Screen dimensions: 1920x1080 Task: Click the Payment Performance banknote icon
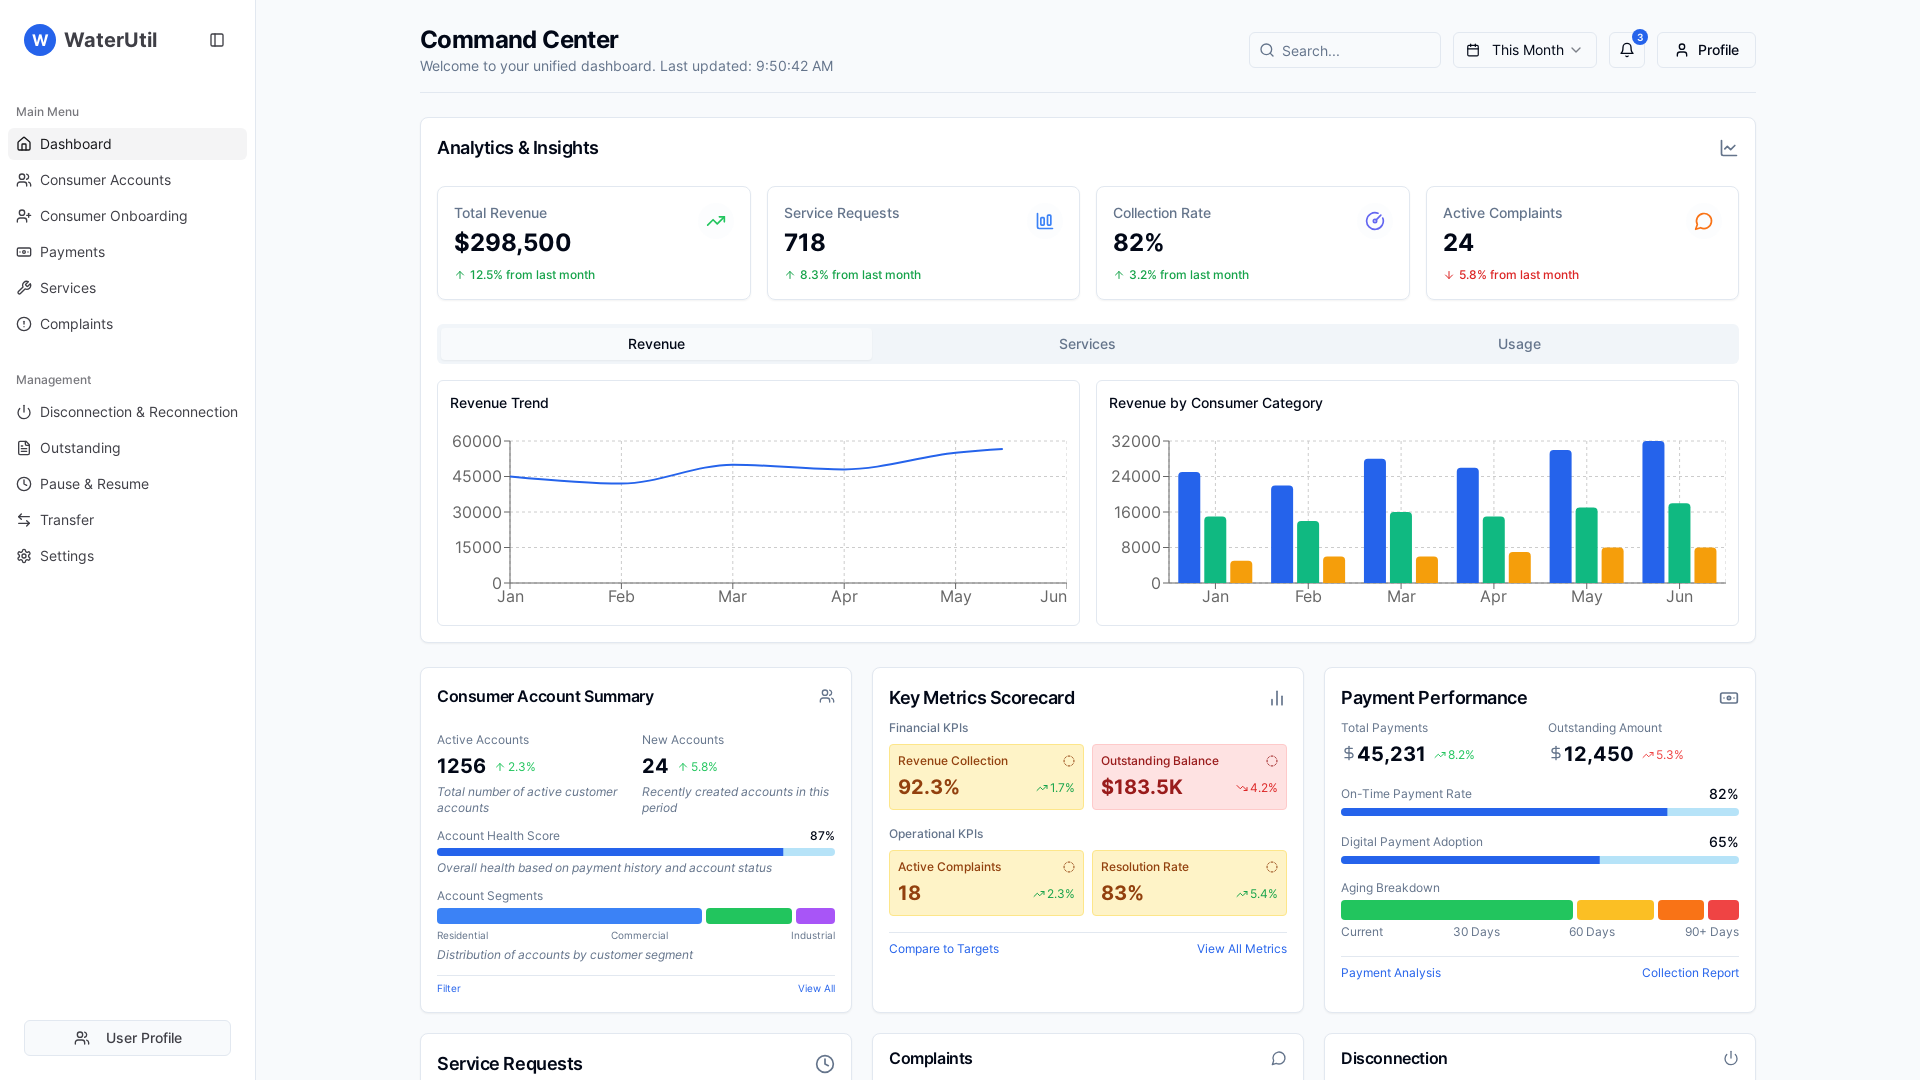pyautogui.click(x=1728, y=698)
